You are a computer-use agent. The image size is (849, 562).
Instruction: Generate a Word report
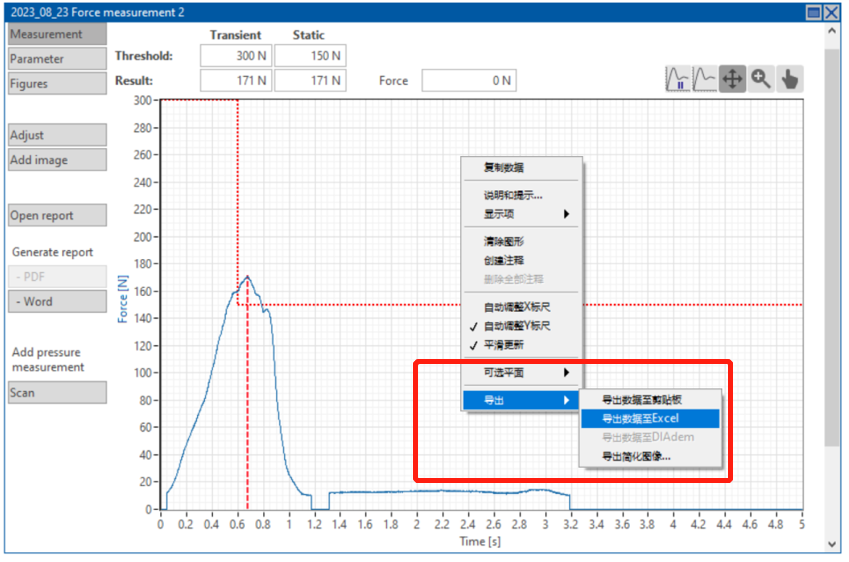(57, 301)
